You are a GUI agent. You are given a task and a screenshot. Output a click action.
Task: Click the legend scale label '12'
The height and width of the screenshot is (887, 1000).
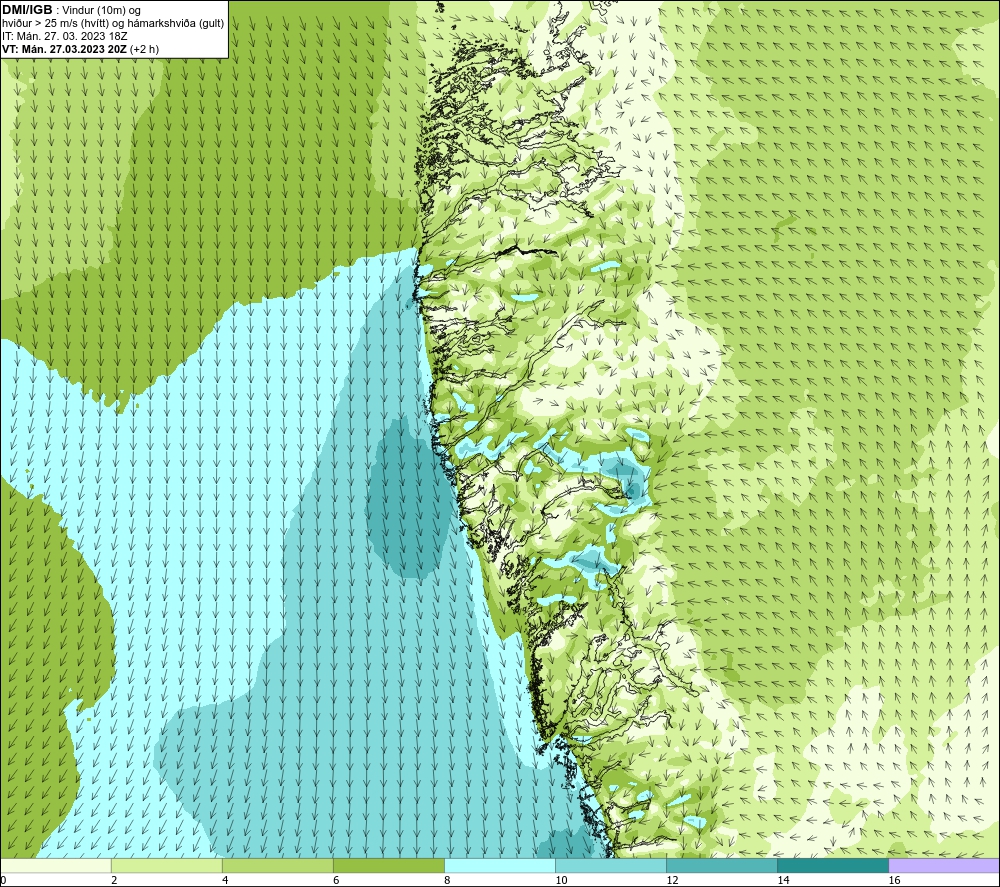672,880
